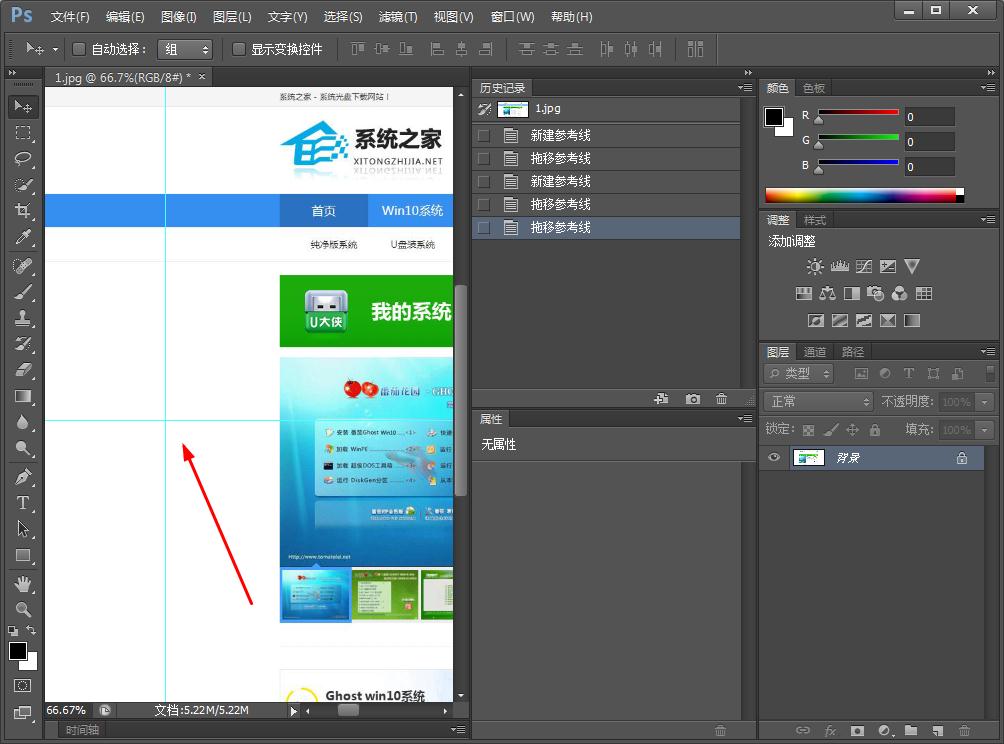
Task: Switch to the 通道 tab
Action: pos(814,351)
